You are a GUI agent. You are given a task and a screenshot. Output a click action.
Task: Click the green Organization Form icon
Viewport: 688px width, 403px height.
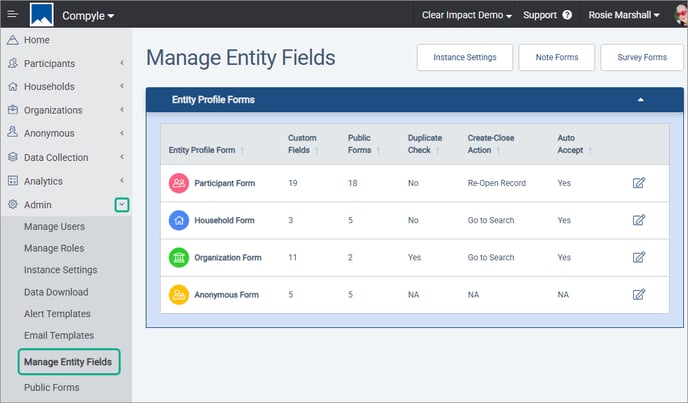tap(179, 258)
